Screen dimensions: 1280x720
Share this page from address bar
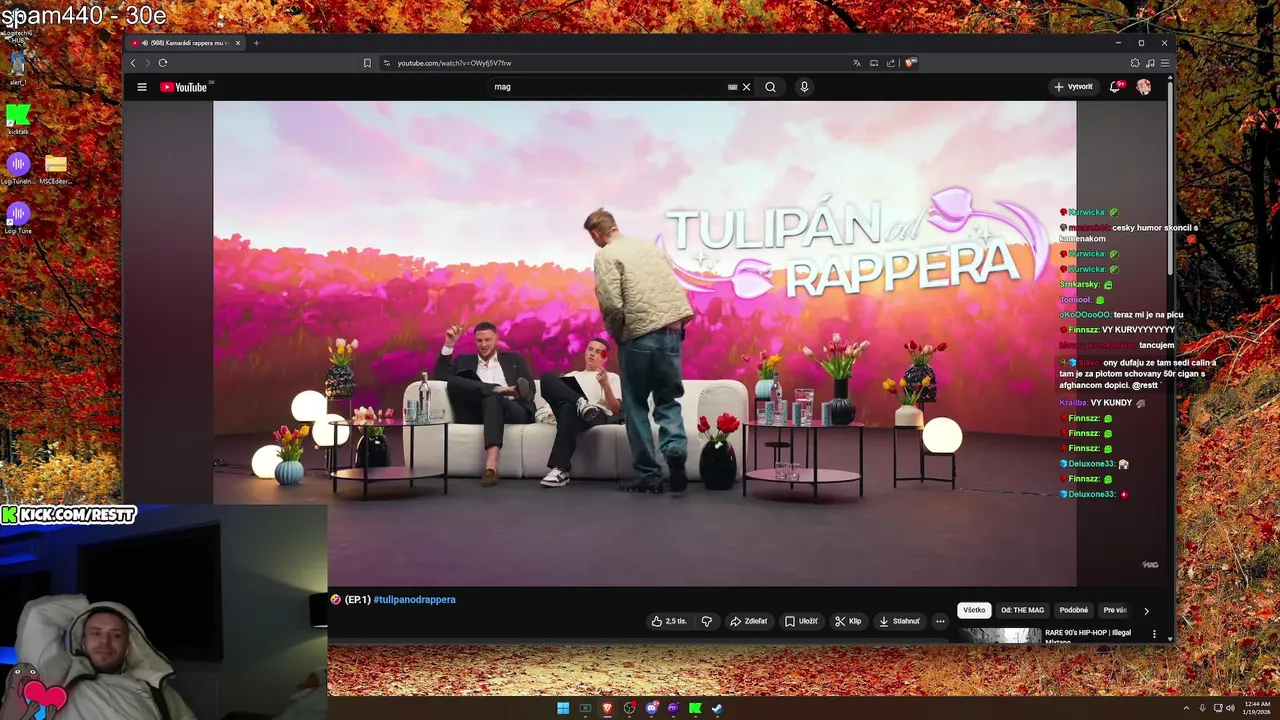pyautogui.click(x=891, y=63)
